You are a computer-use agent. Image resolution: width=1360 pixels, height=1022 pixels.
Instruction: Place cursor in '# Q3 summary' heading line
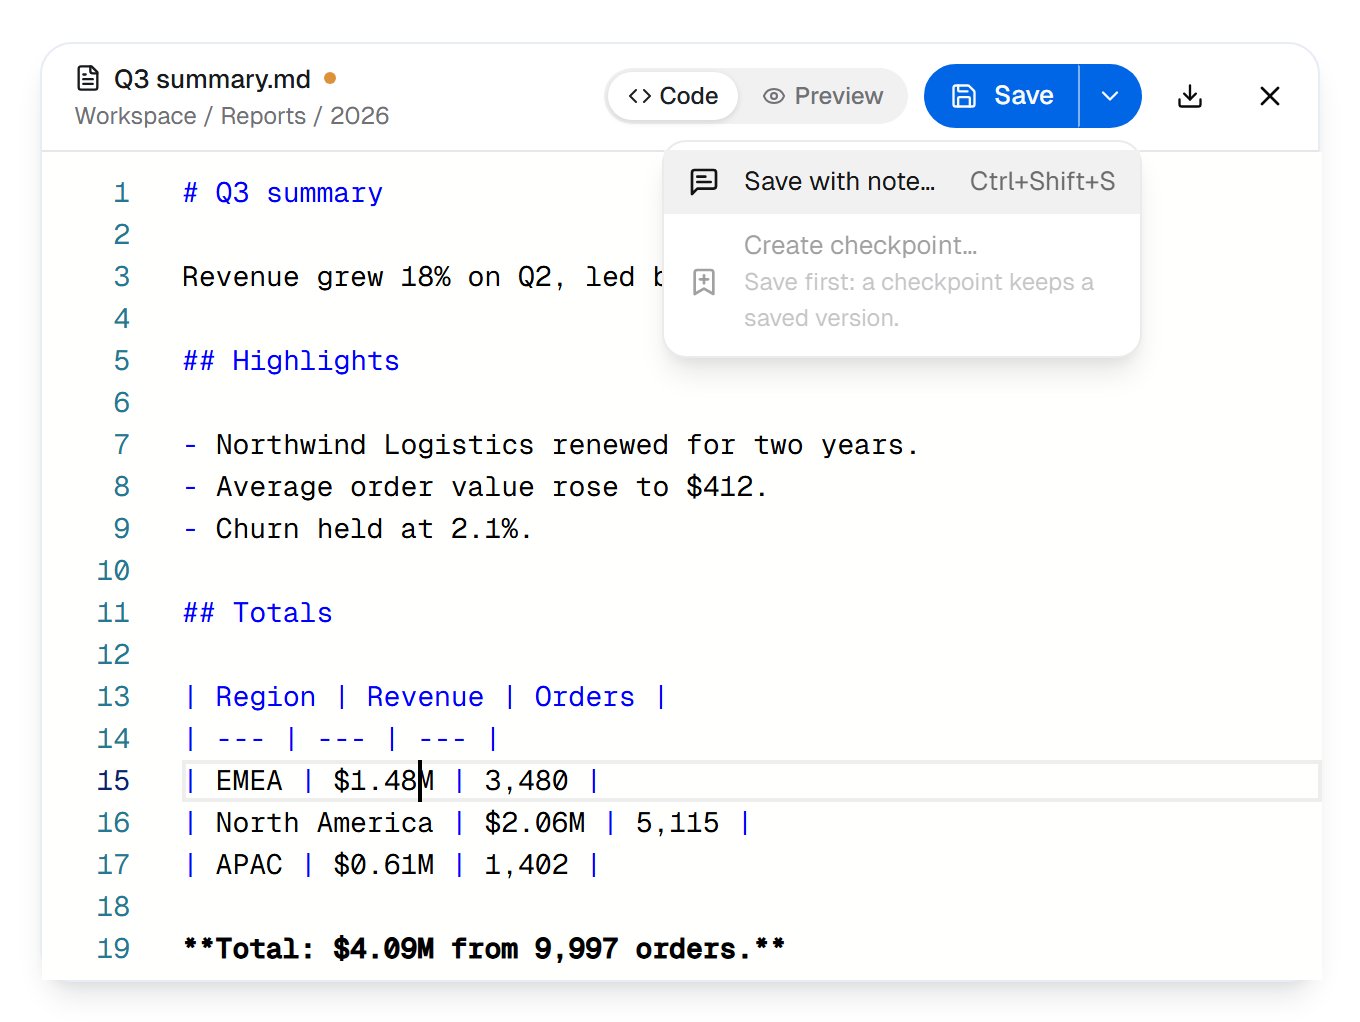[x=283, y=193]
